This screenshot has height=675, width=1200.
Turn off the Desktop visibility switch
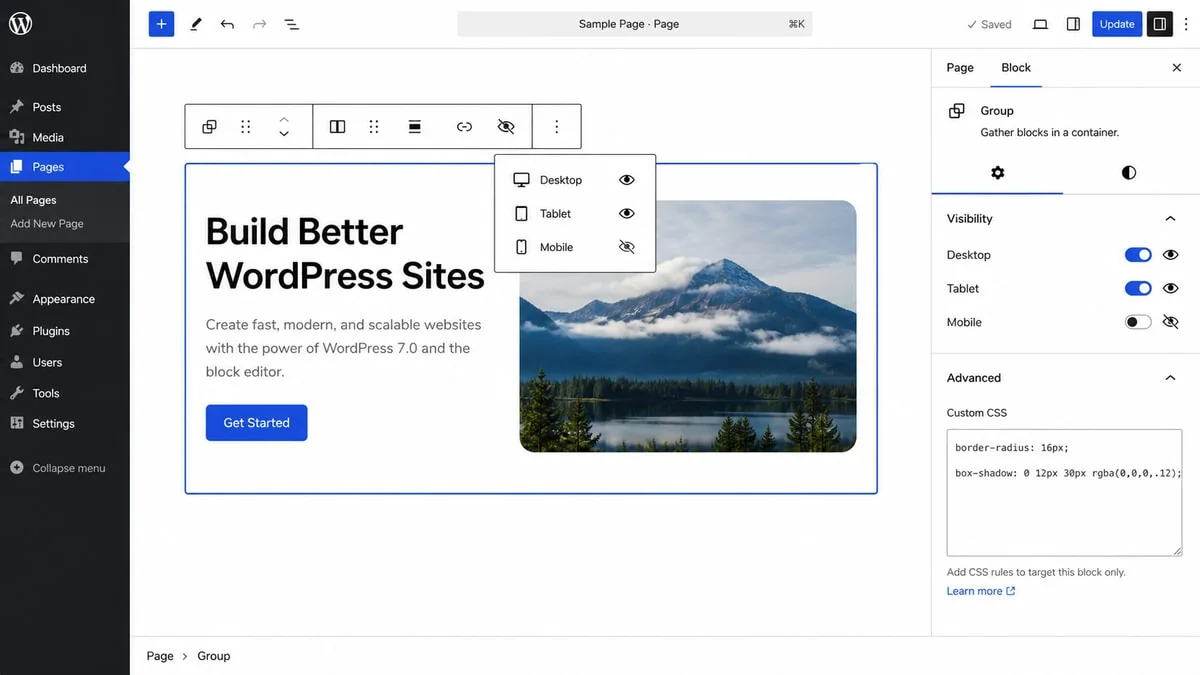[x=1138, y=255]
